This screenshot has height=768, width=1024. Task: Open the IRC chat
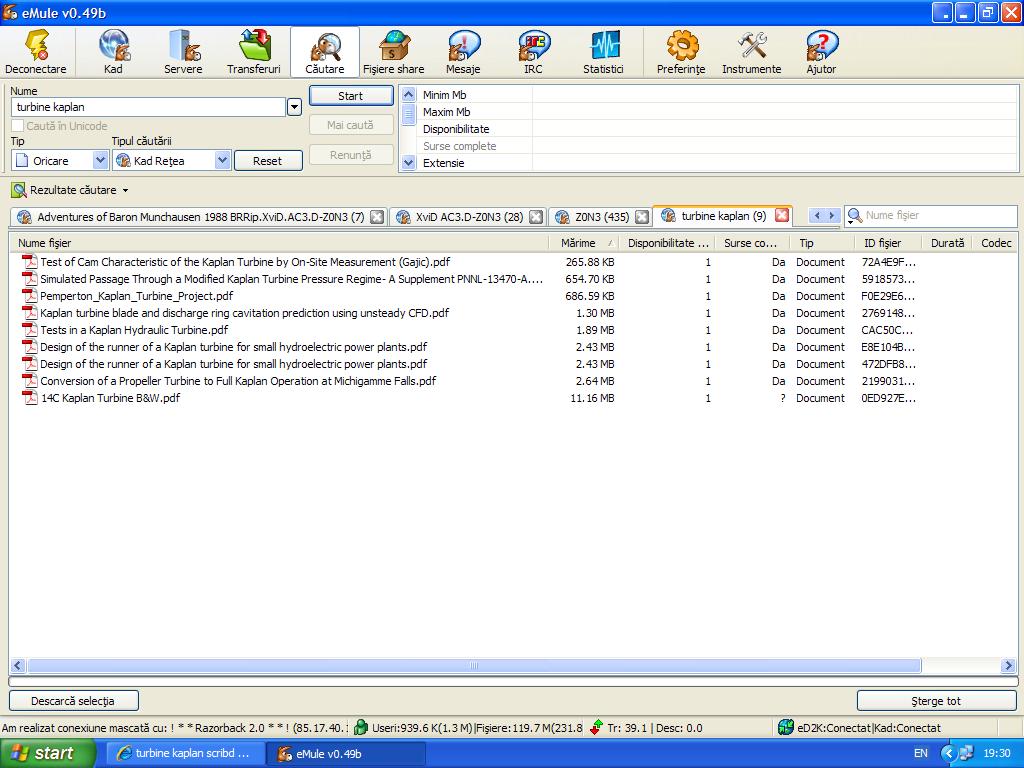click(533, 51)
